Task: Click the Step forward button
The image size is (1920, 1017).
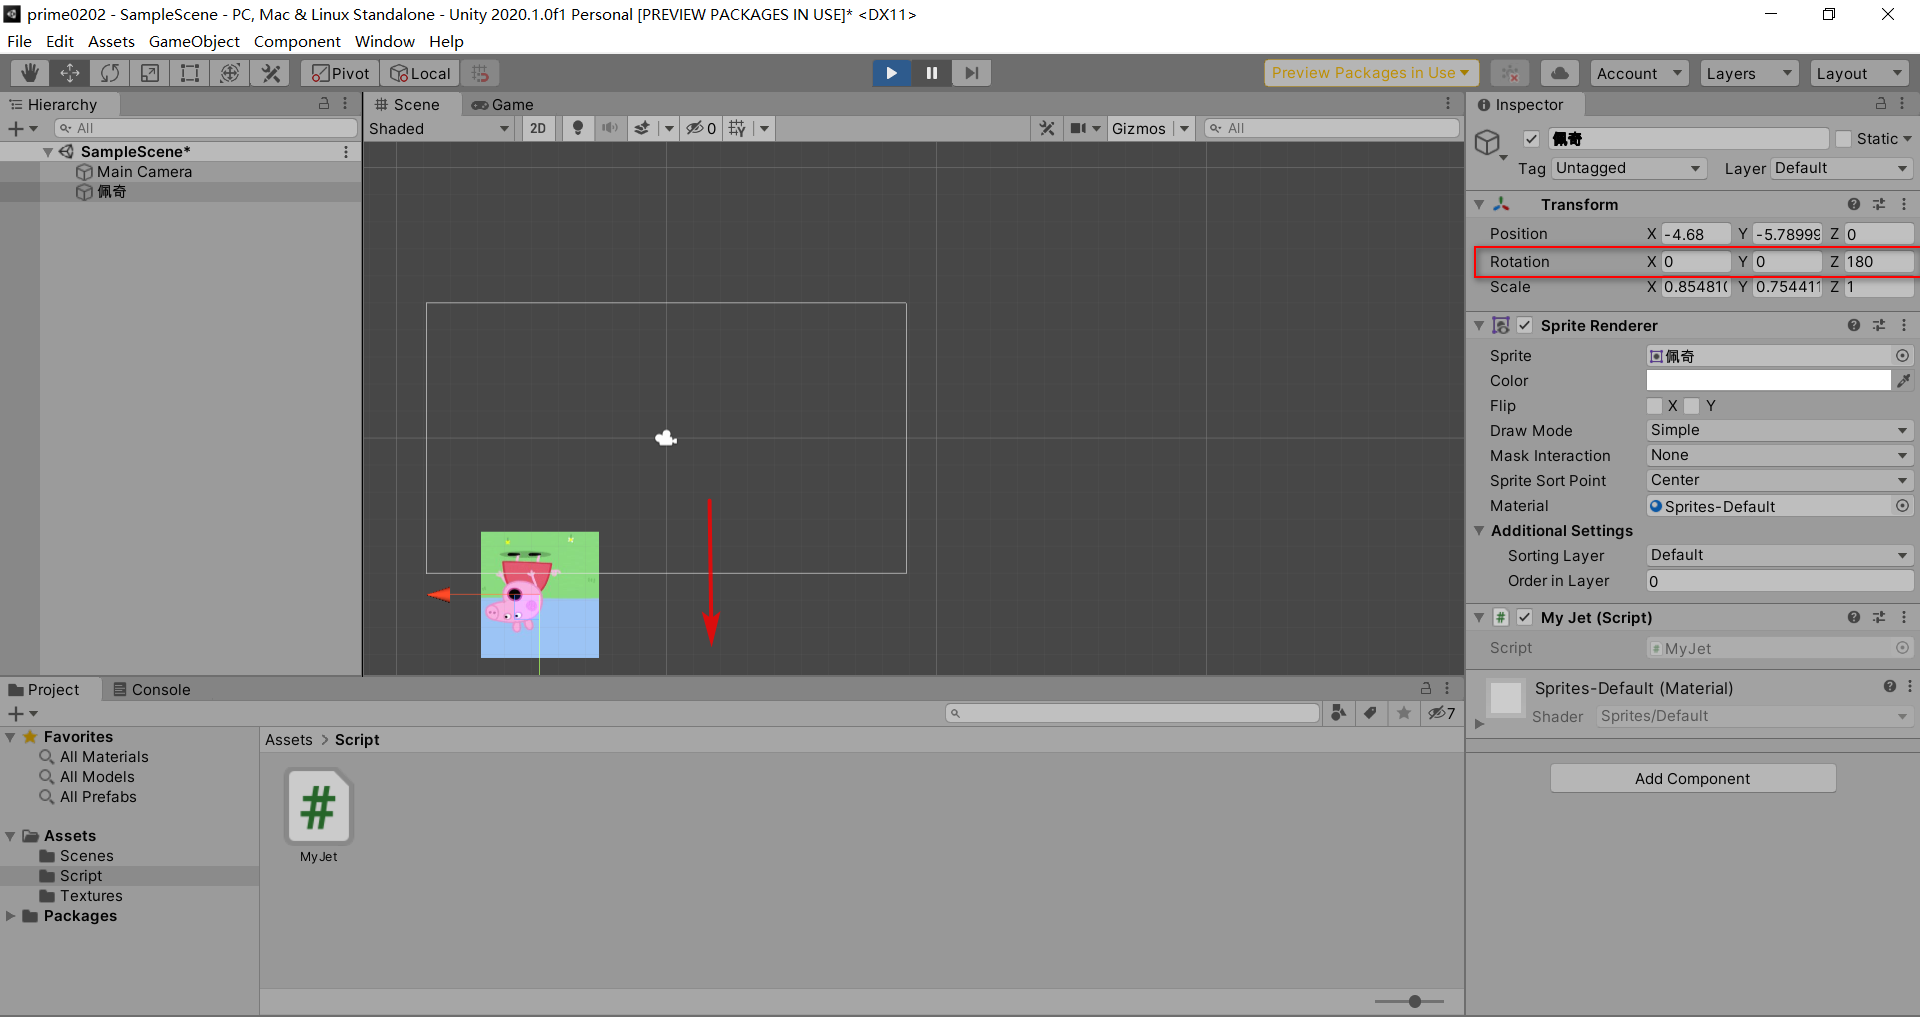Action: coord(971,73)
